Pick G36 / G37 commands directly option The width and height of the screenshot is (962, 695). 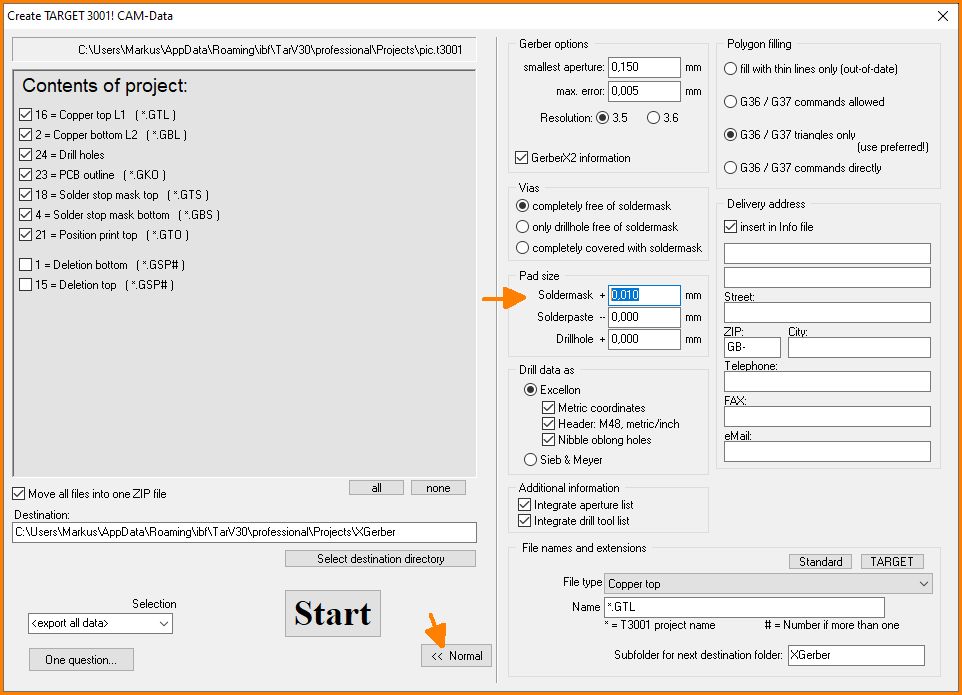pyautogui.click(x=730, y=168)
